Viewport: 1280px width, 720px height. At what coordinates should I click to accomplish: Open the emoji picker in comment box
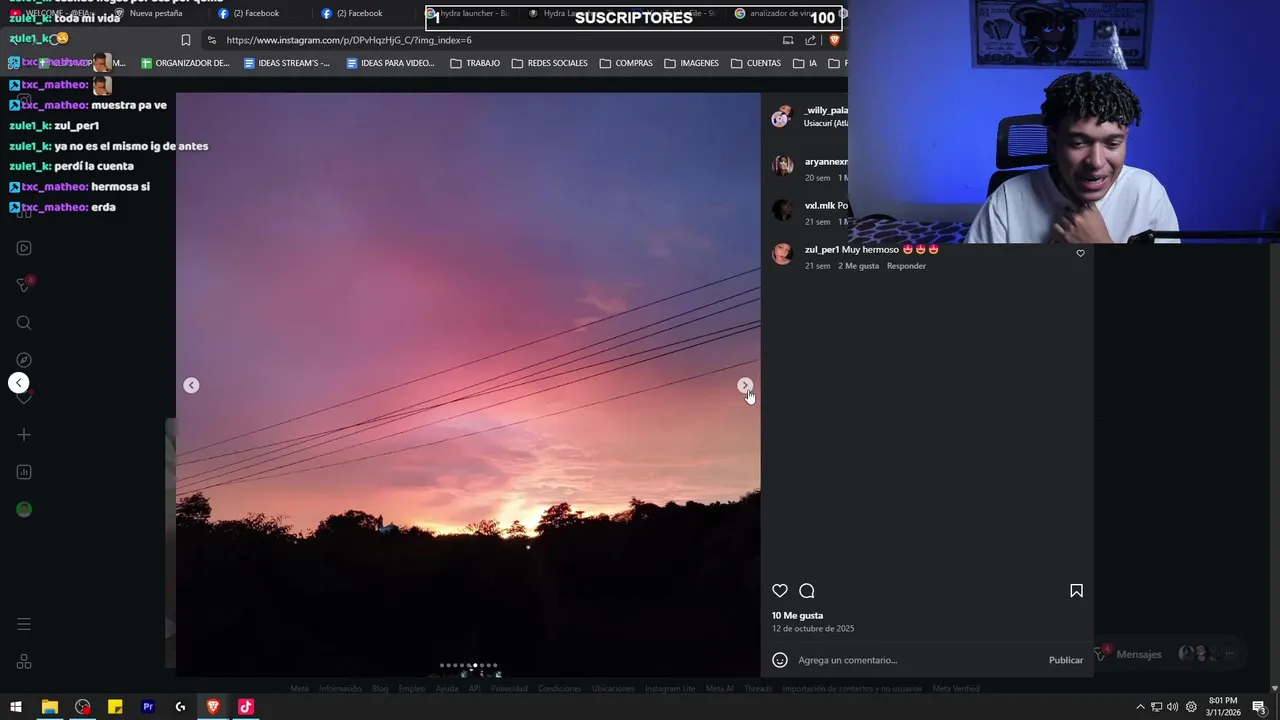click(x=780, y=660)
